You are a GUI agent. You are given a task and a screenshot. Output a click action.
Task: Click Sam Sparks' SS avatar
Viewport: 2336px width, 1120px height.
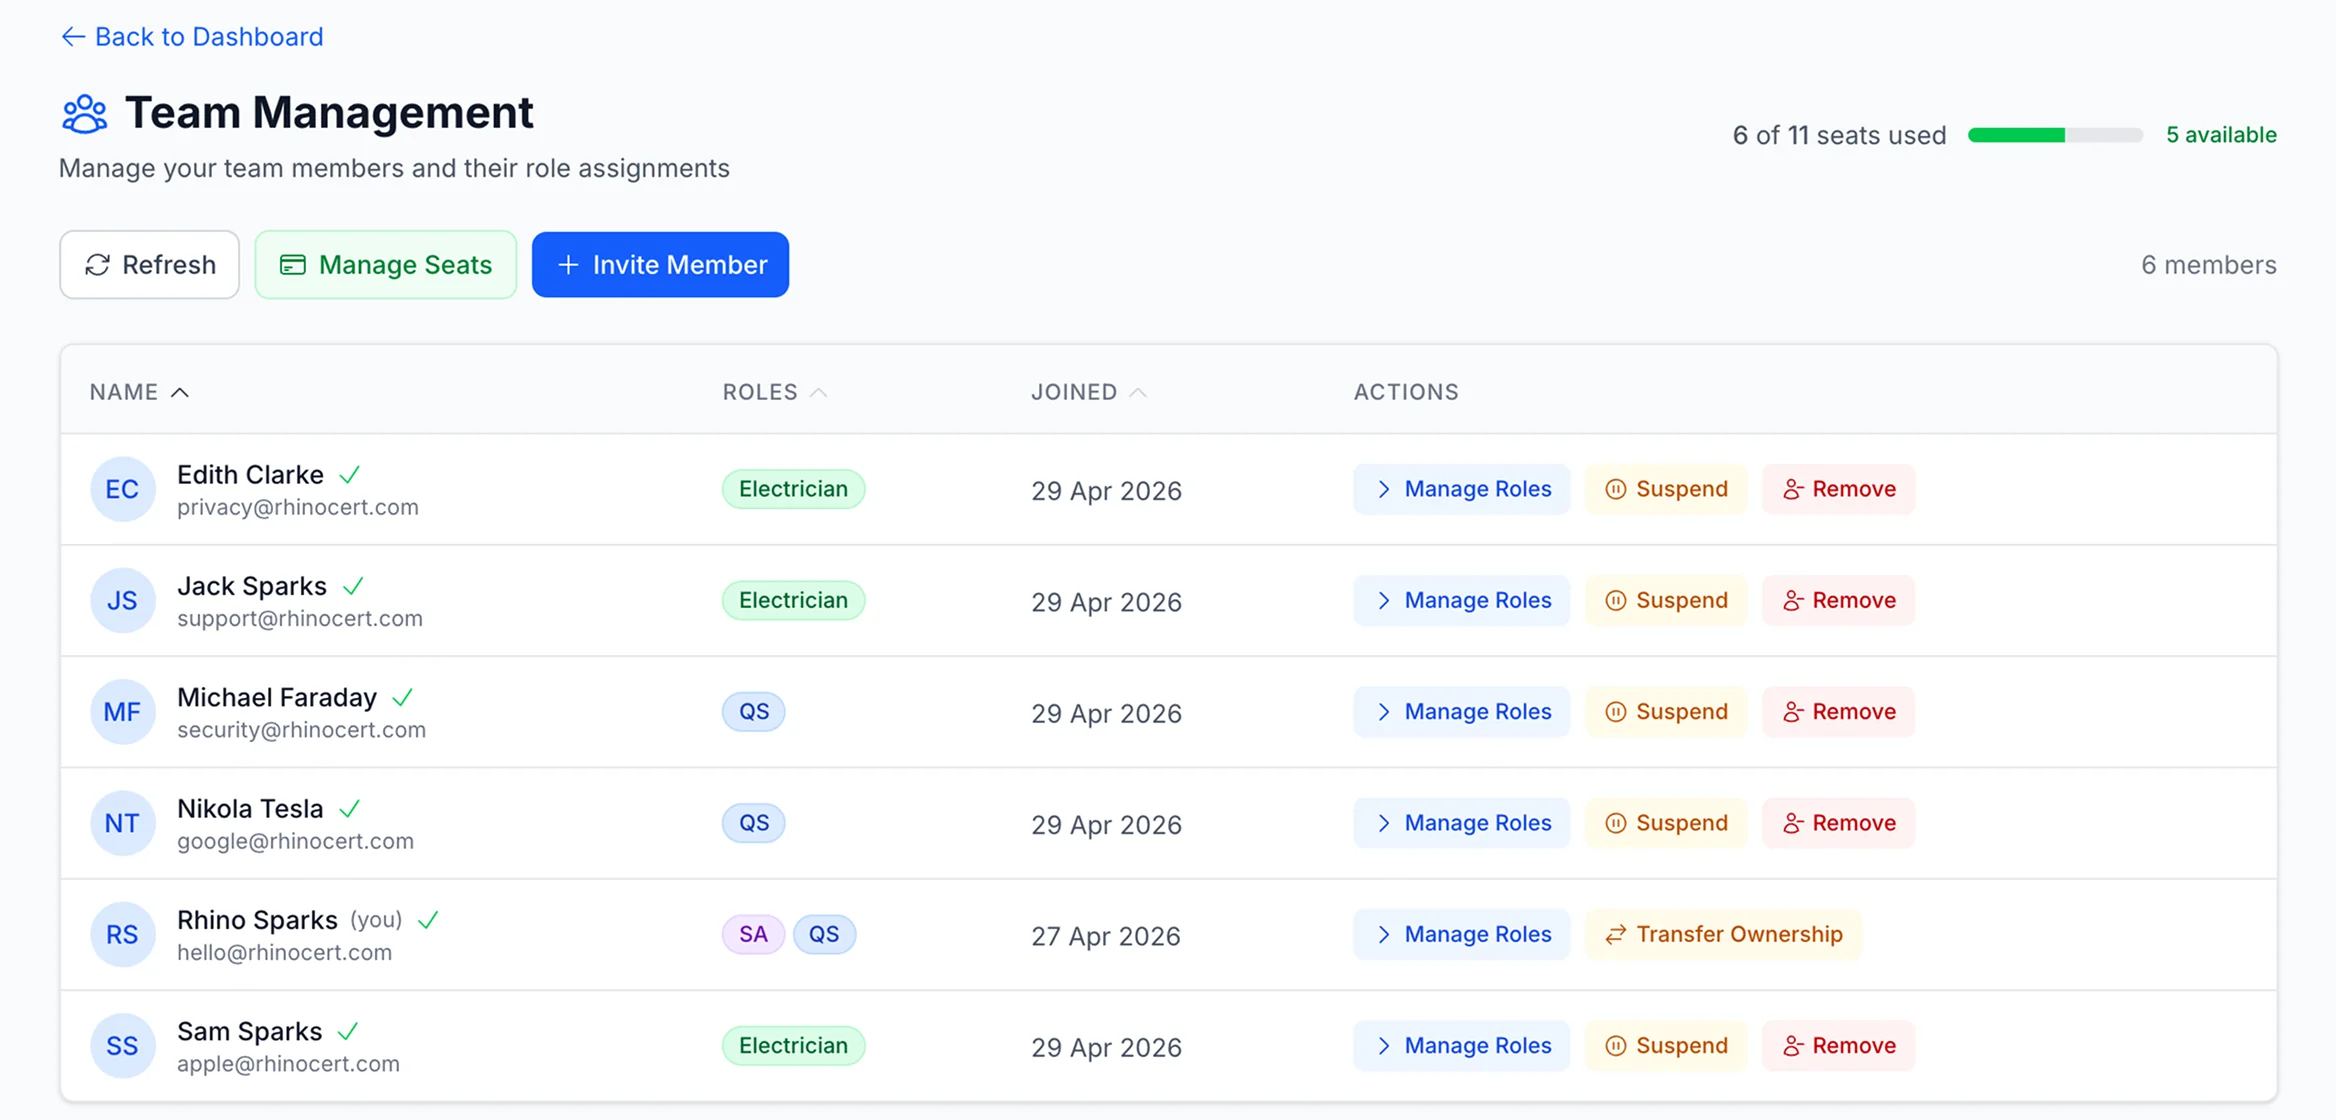pyautogui.click(x=122, y=1046)
